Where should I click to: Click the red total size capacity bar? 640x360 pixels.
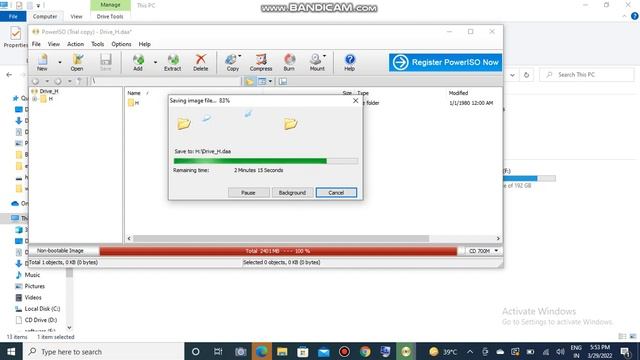click(278, 251)
